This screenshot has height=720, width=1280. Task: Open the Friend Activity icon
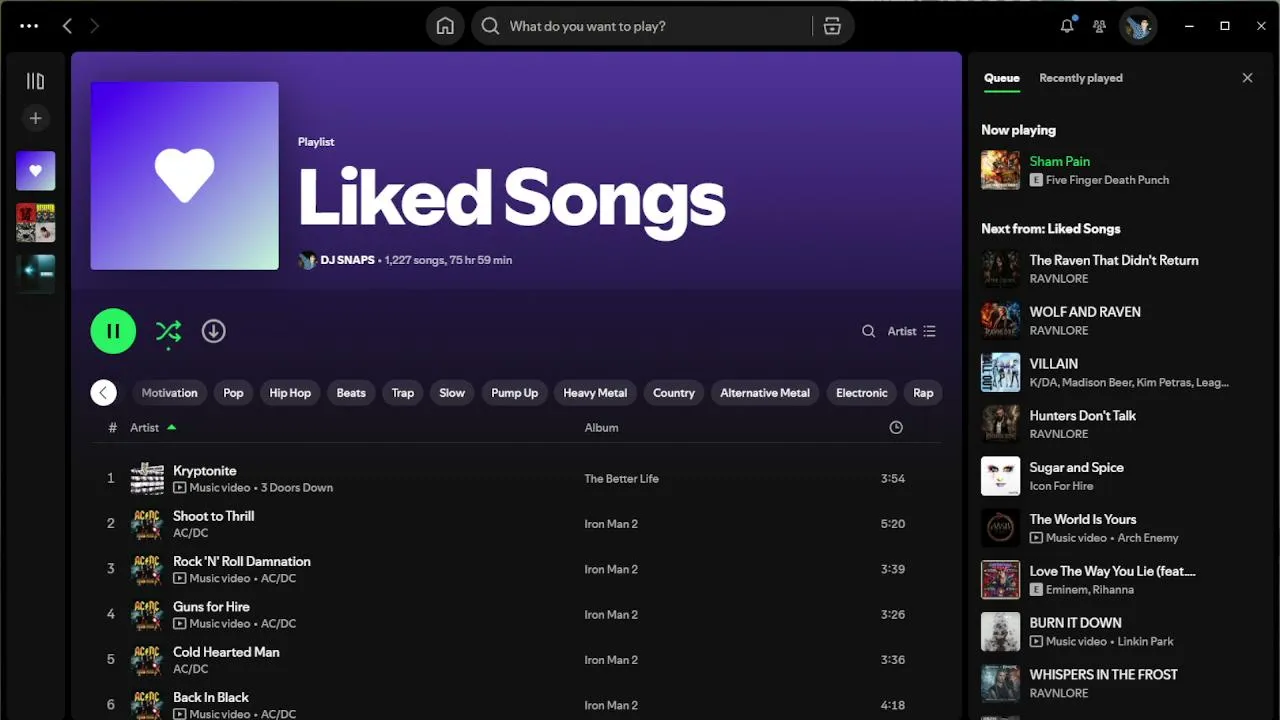tap(1100, 26)
